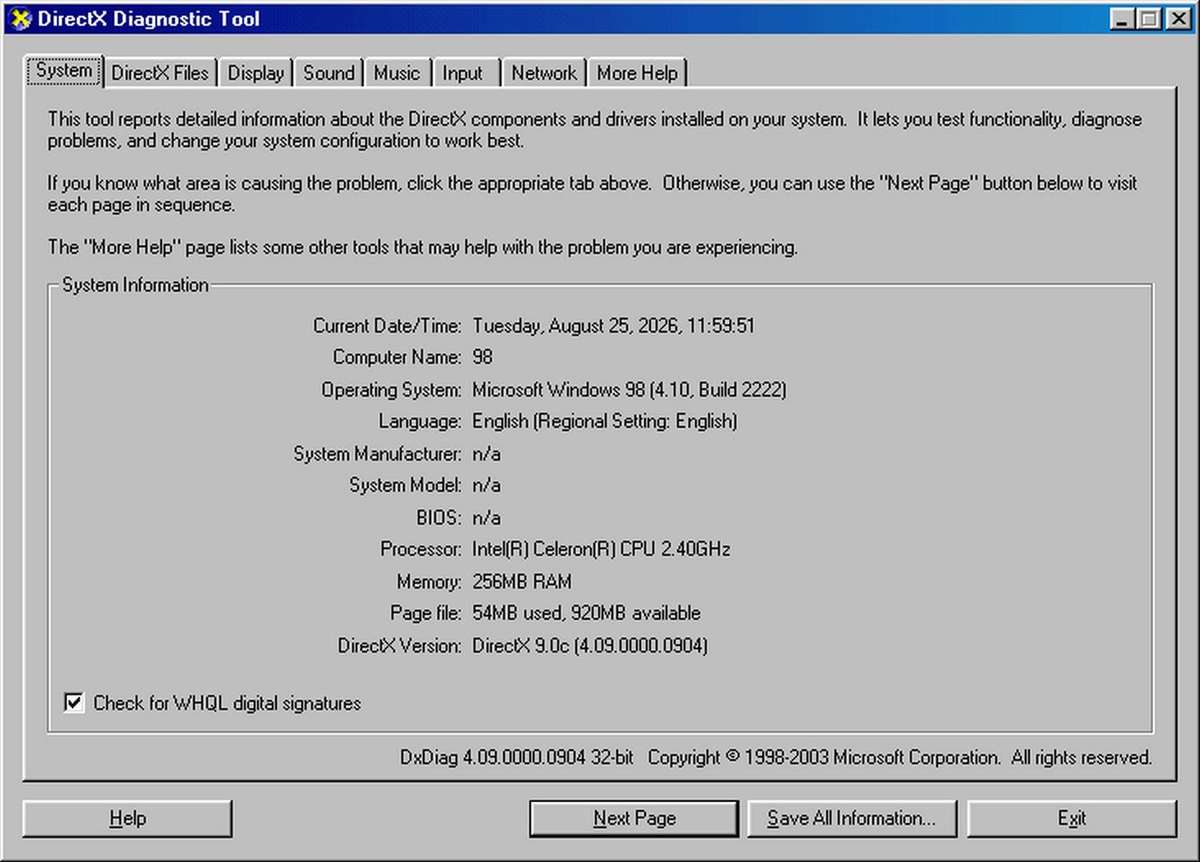Click the 'DirectX Diagnostic Tool' title text
Screen dimensions: 1200x862
pos(149,19)
